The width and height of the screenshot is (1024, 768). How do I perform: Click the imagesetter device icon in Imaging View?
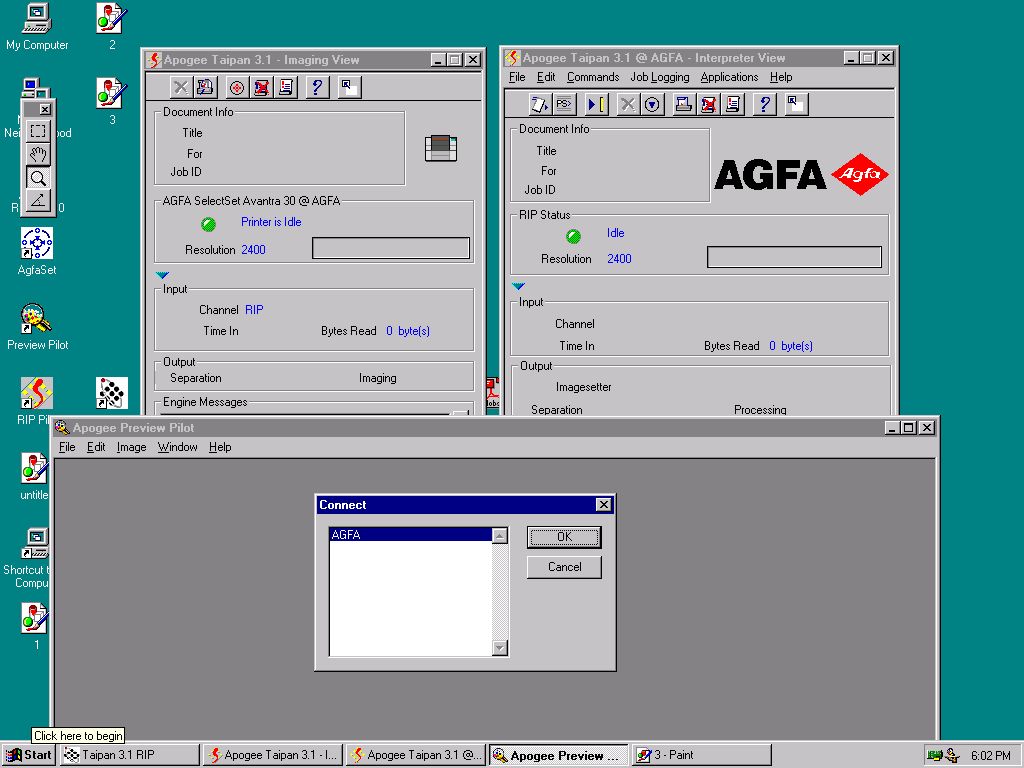[441, 148]
